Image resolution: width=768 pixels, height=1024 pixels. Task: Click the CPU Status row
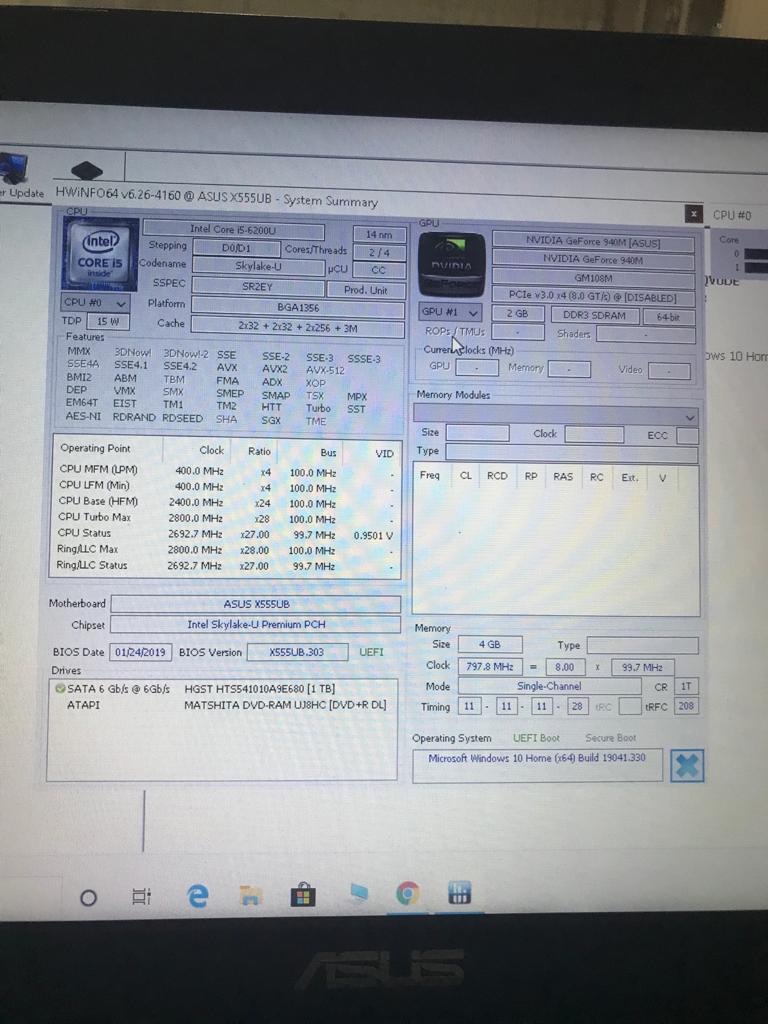click(x=226, y=534)
